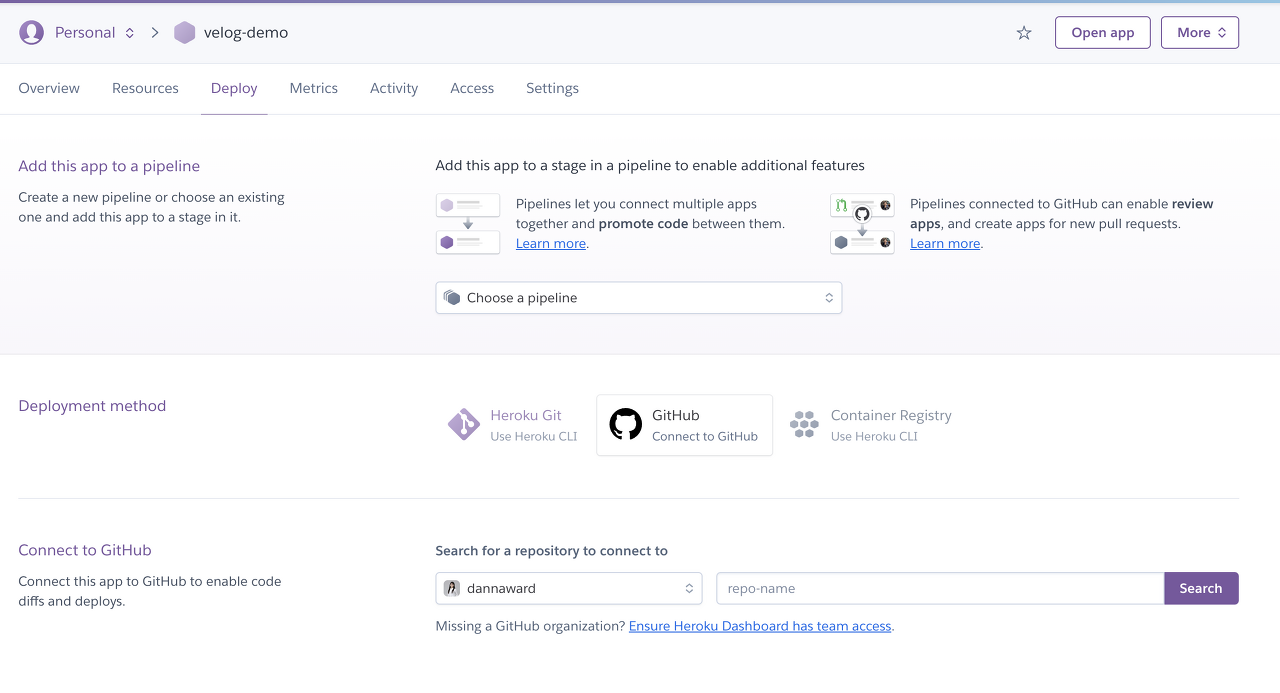Select the Deploy tab
This screenshot has height=693, width=1280.
click(x=234, y=88)
